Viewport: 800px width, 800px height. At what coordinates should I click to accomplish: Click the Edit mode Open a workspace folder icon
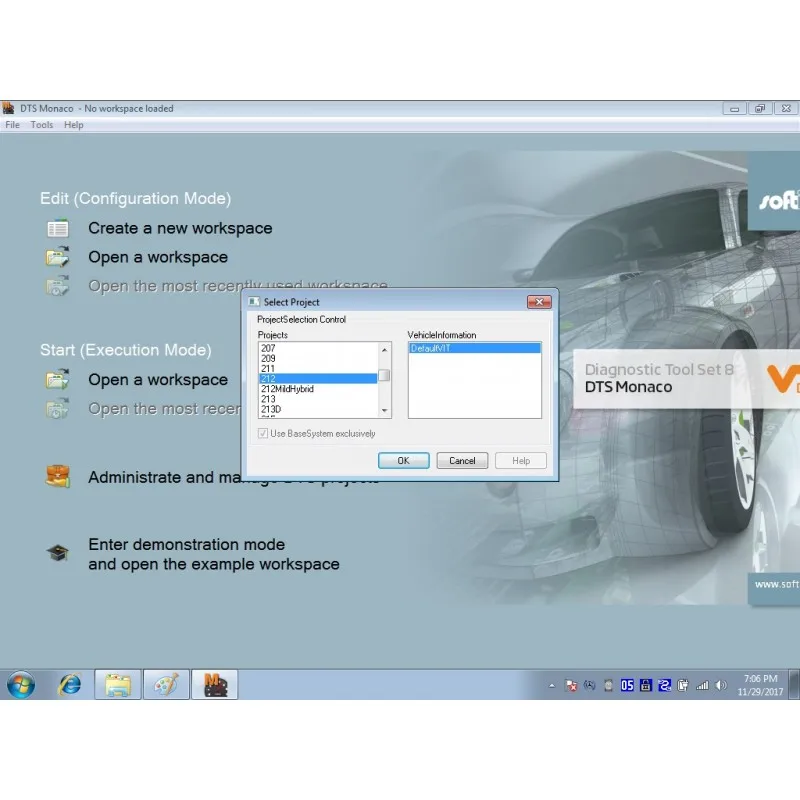pos(58,257)
